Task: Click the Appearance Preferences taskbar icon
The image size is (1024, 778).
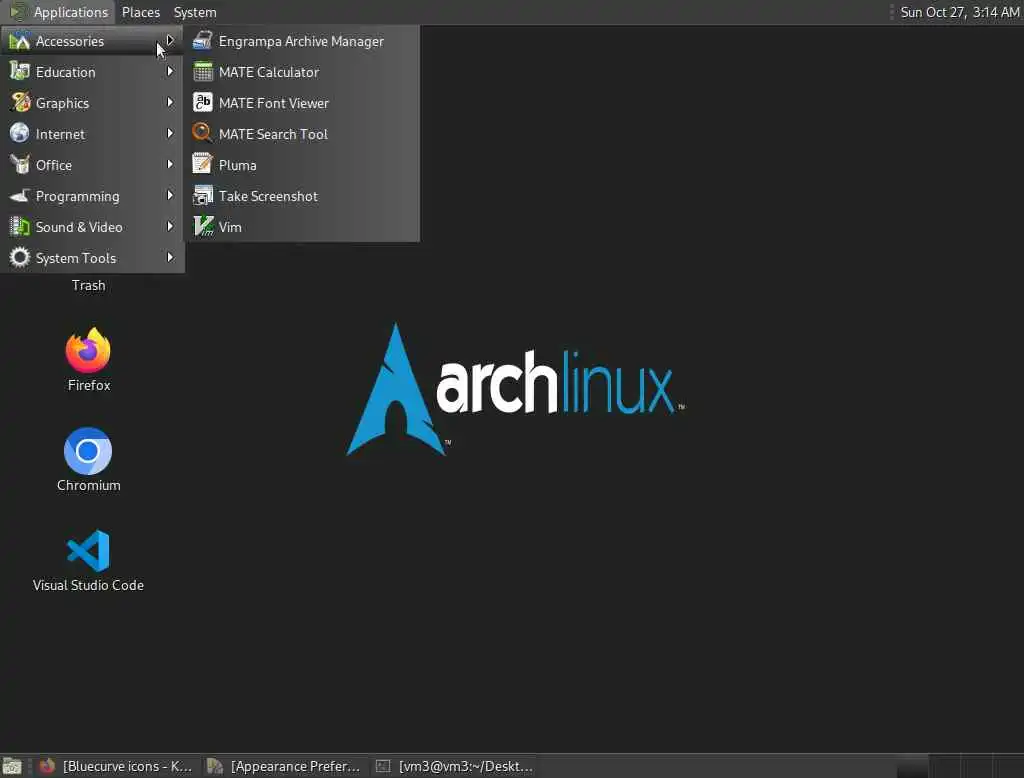Action: (x=215, y=766)
